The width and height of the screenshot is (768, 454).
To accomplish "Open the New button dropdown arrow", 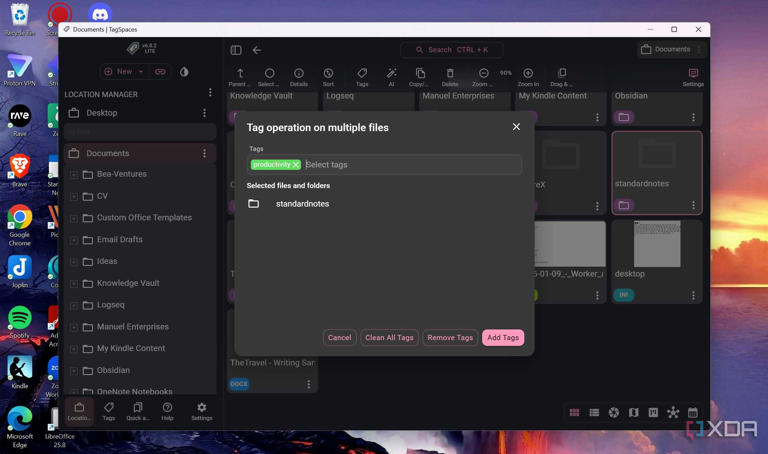I will coord(141,72).
